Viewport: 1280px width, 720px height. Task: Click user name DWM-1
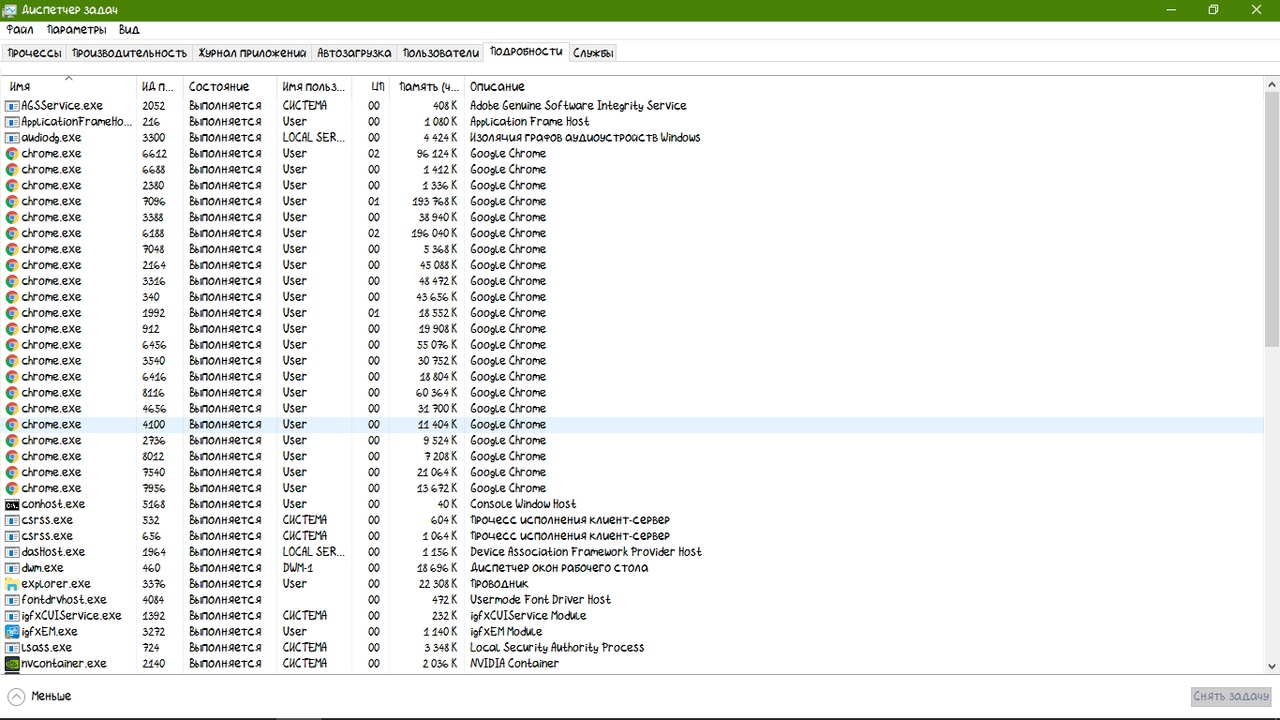pos(298,568)
